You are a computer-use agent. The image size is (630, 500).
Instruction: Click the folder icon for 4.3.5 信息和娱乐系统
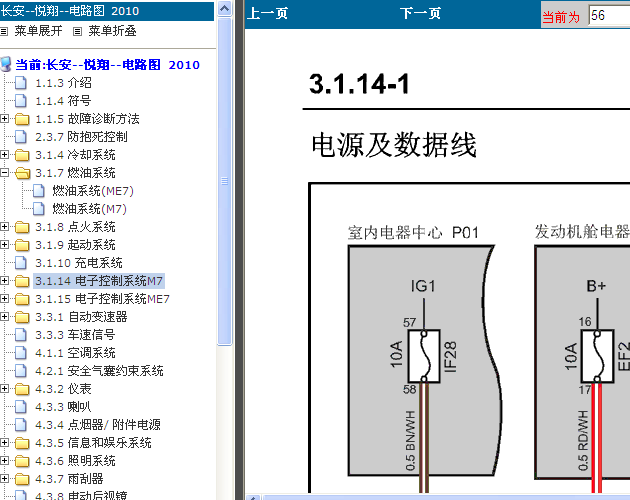22,443
